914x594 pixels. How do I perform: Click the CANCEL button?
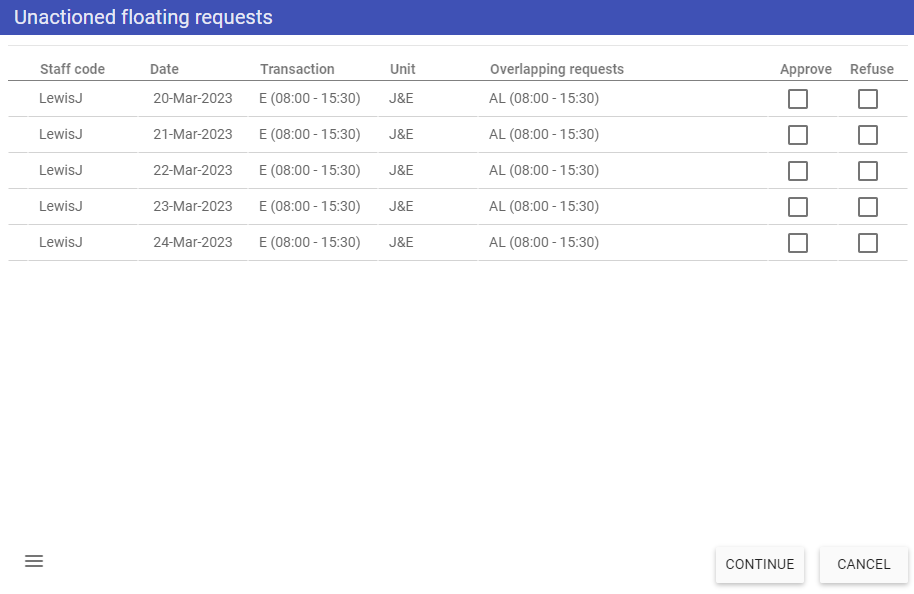pos(863,564)
